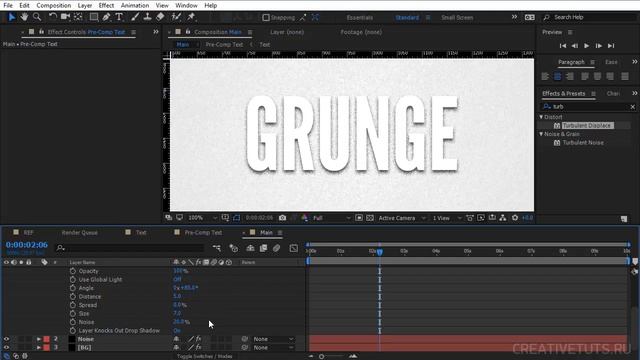
Task: Select the Eraser tool
Action: (x=160, y=17)
